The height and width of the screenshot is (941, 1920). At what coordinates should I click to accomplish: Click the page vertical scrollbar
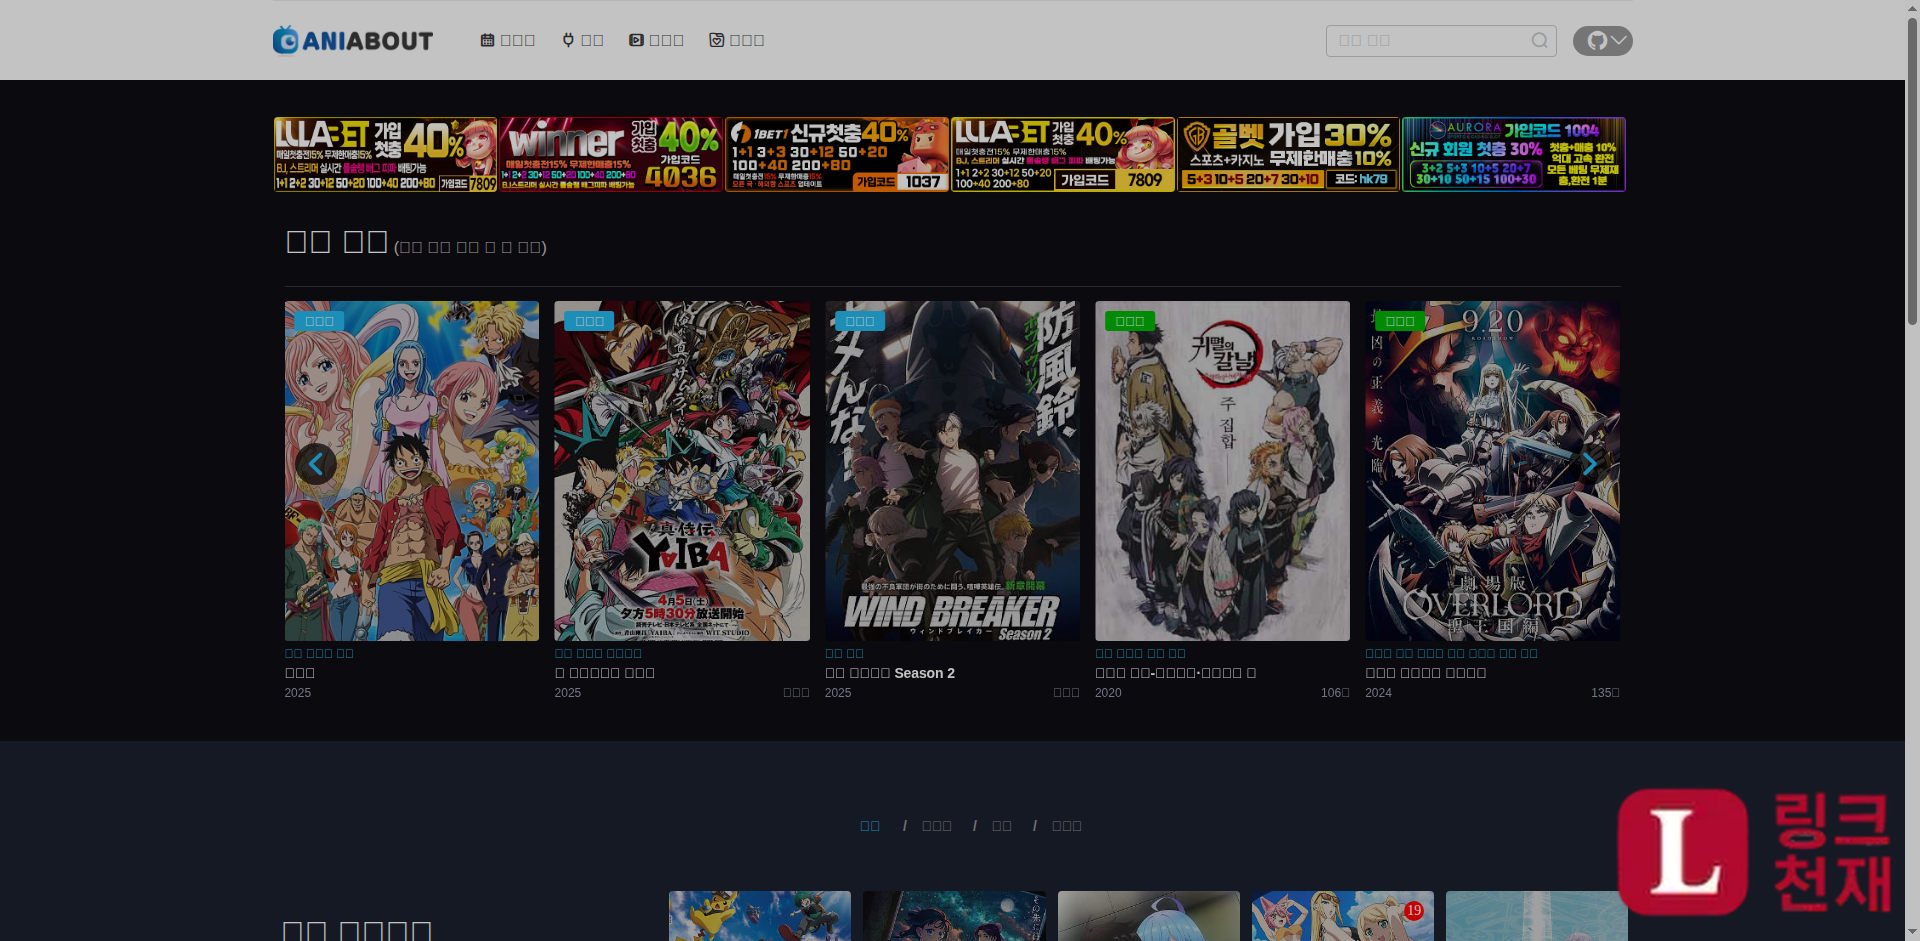pyautogui.click(x=1912, y=470)
